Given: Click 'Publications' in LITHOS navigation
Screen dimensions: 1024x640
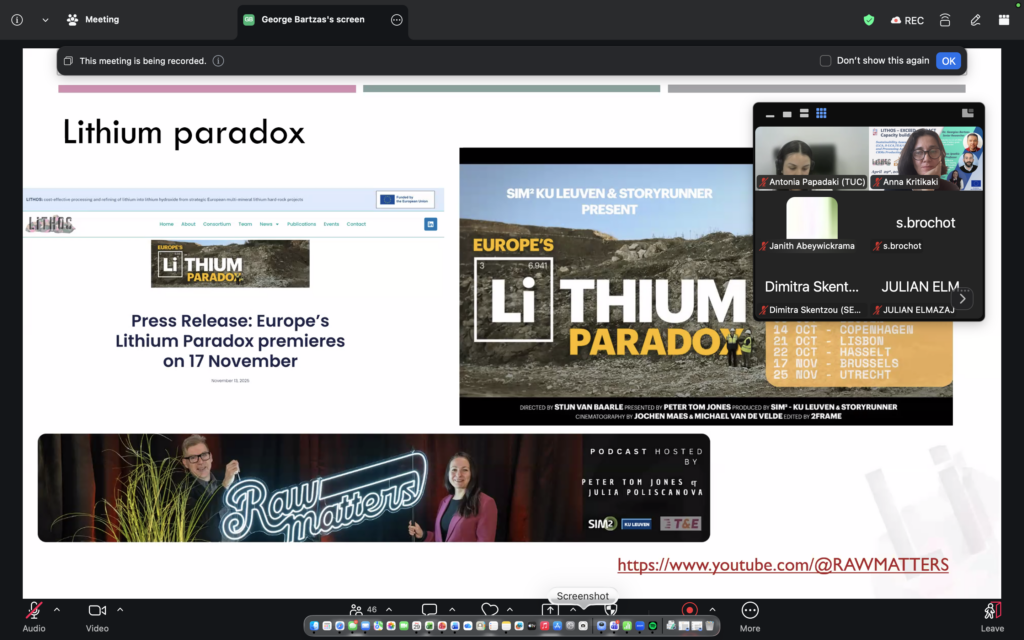Looking at the screenshot, I should click(302, 224).
